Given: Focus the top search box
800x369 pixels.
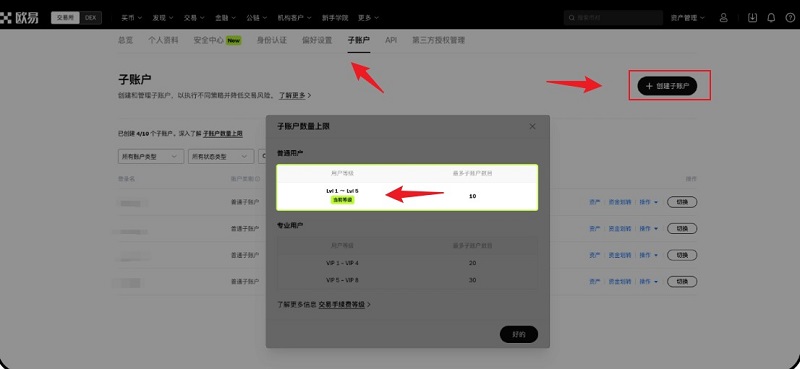Looking at the screenshot, I should tap(613, 18).
